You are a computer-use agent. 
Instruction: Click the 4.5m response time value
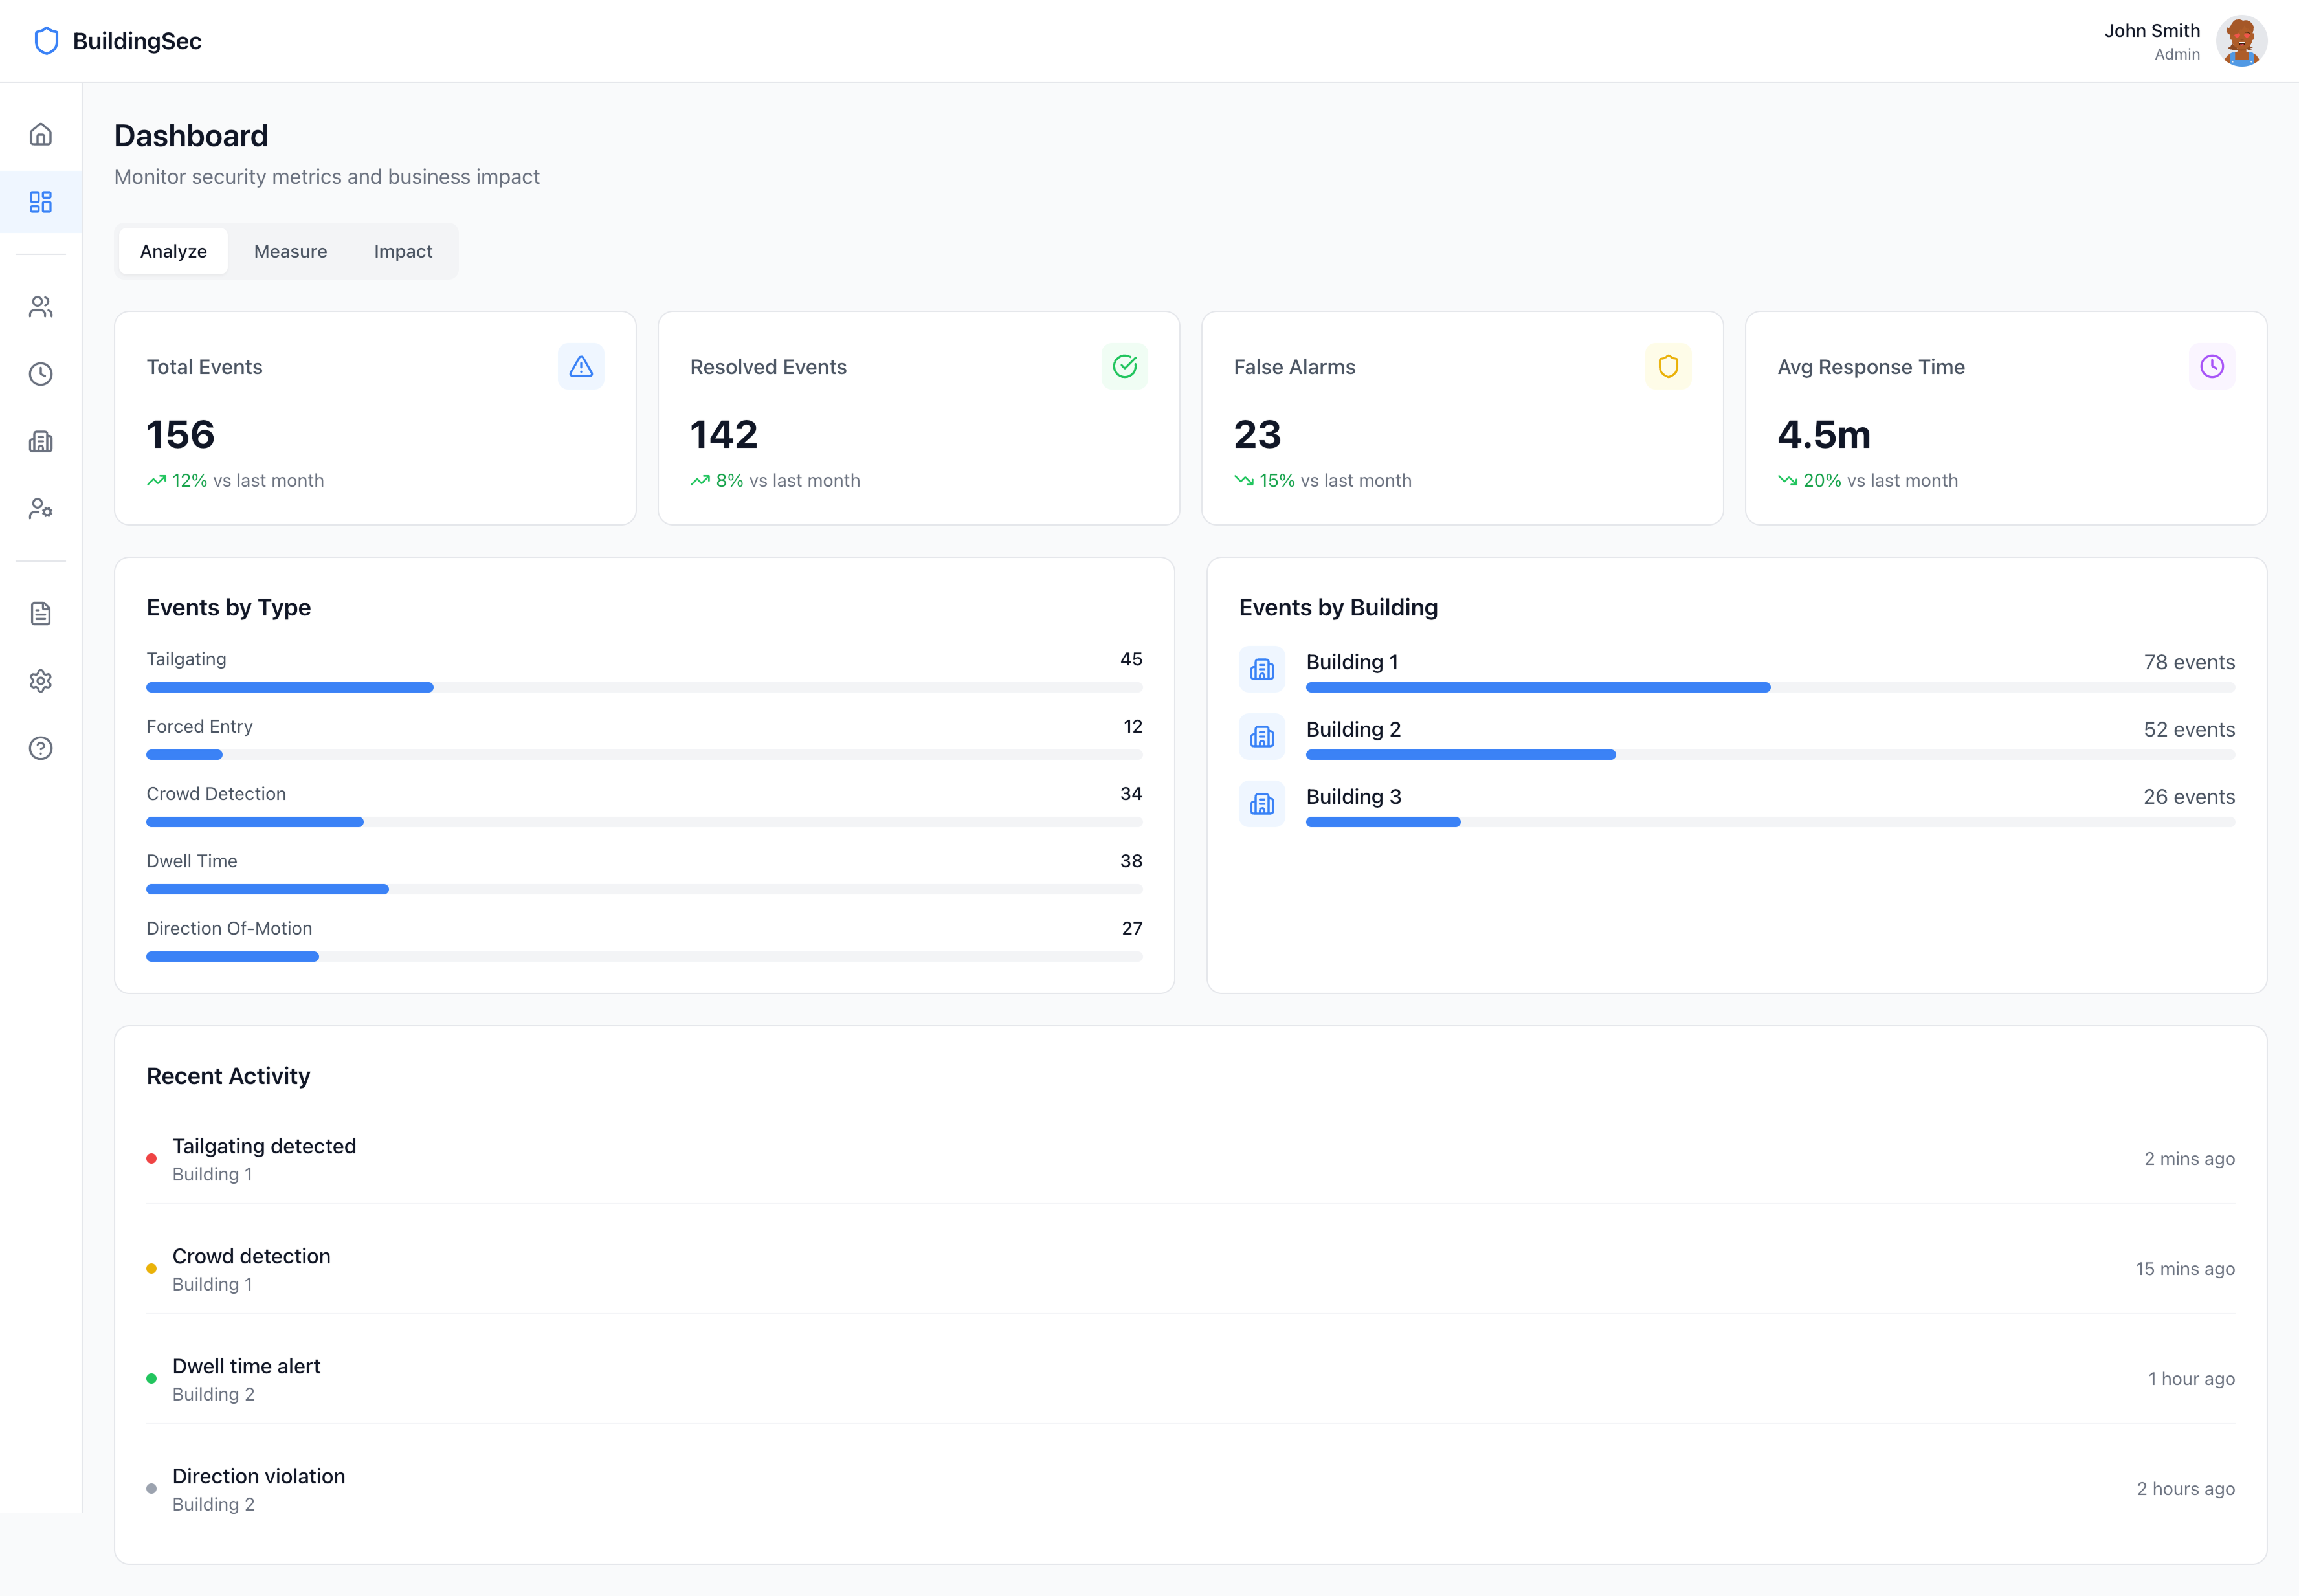[1824, 434]
